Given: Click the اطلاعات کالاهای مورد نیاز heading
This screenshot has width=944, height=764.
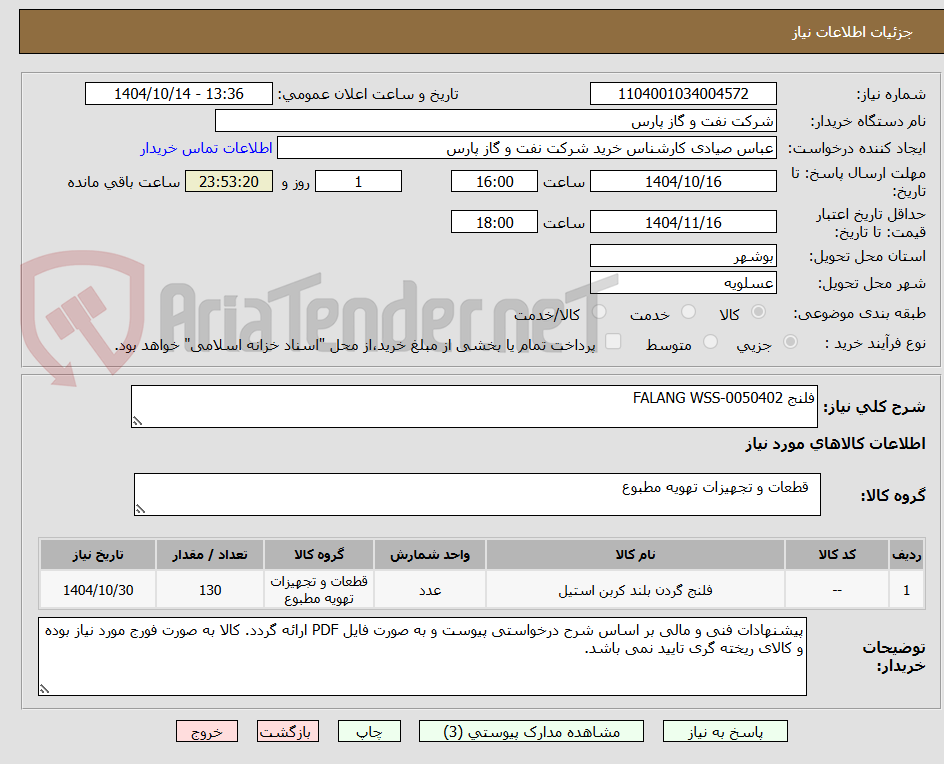Looking at the screenshot, I should (835, 444).
